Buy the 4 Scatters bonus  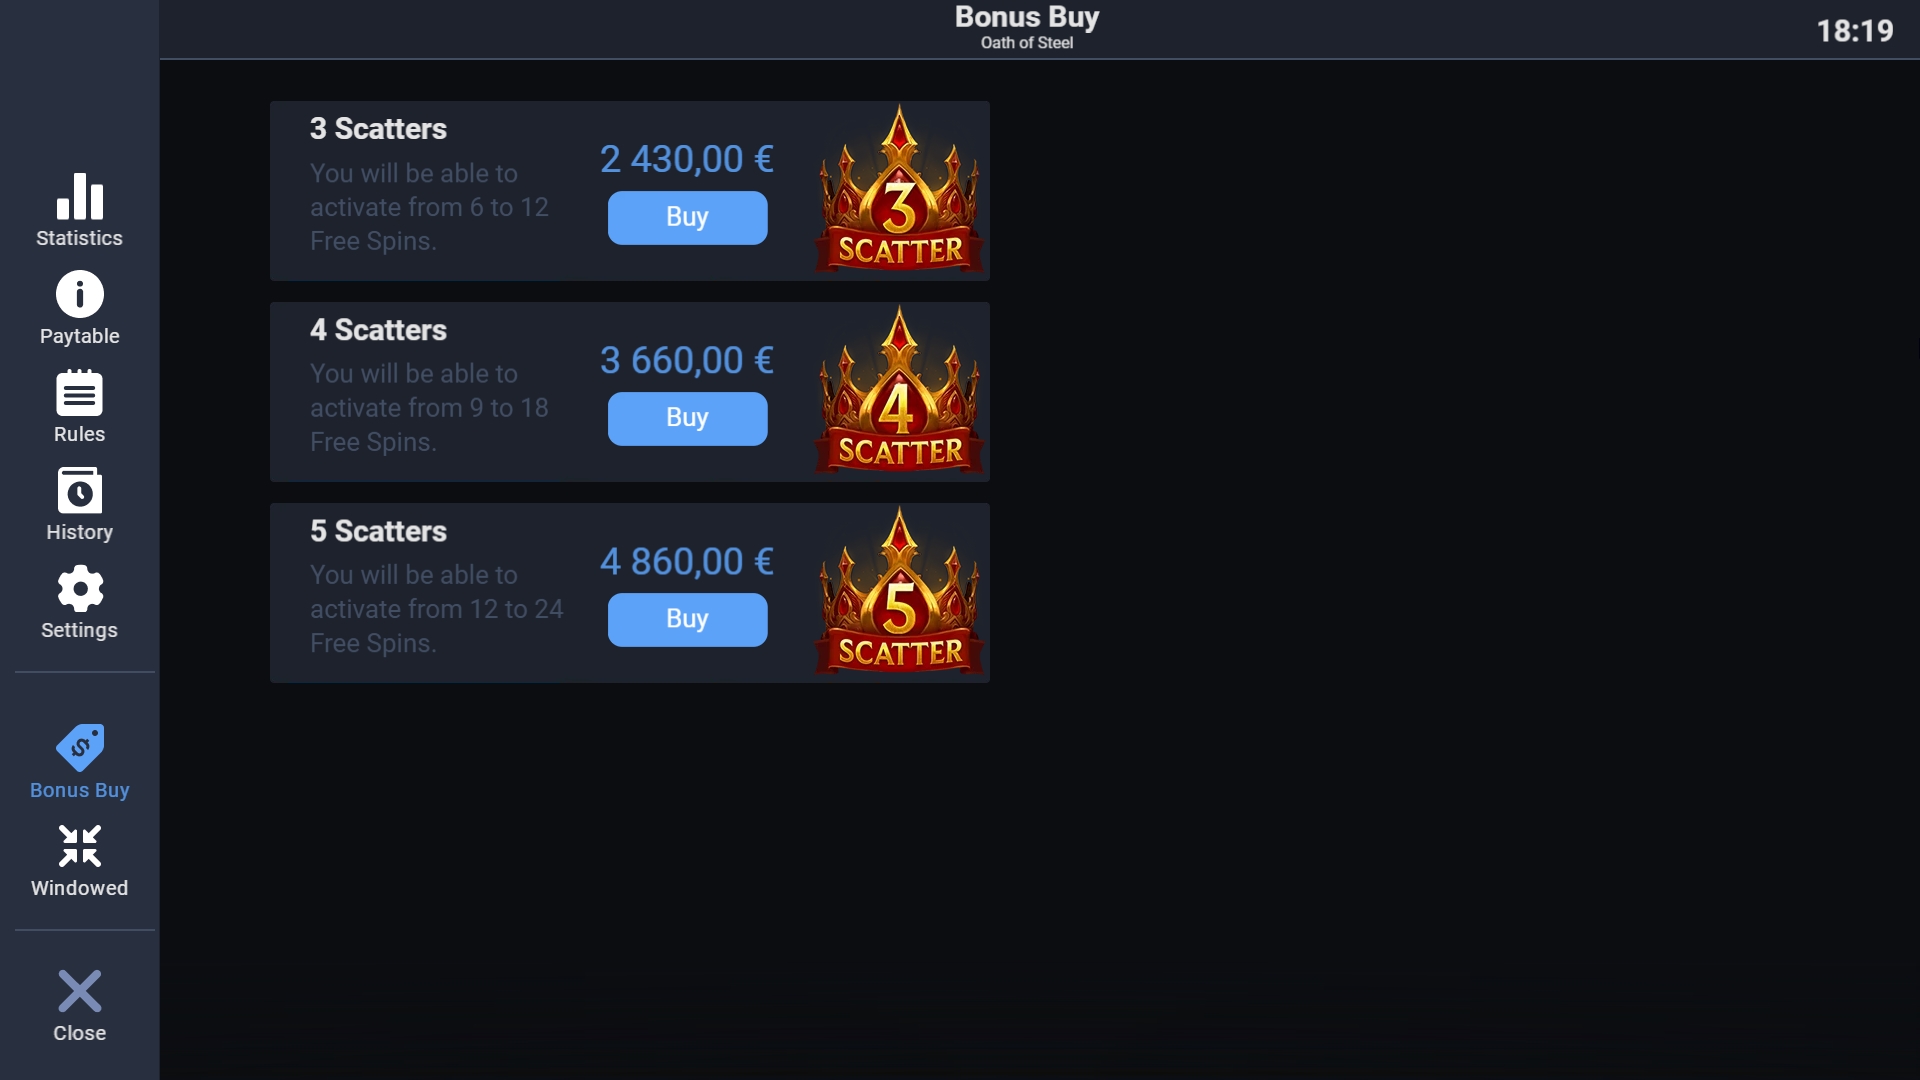tap(688, 418)
